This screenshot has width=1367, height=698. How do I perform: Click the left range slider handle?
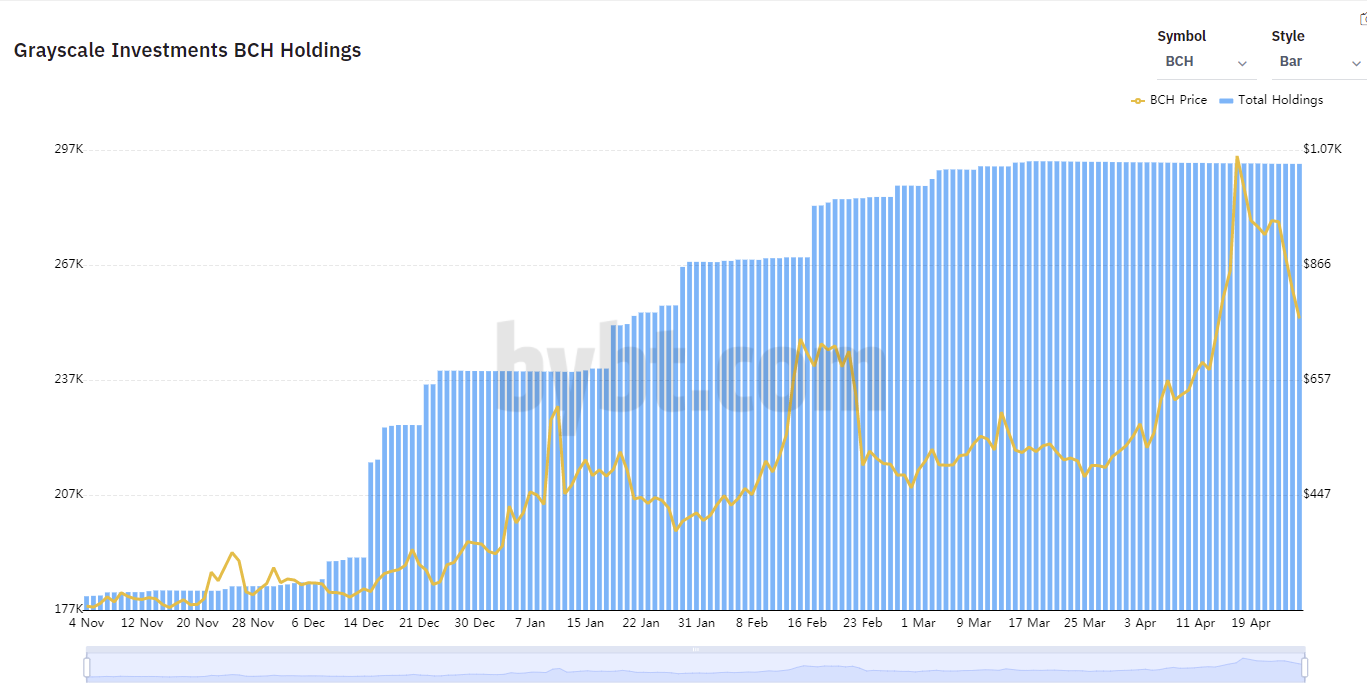(87, 666)
